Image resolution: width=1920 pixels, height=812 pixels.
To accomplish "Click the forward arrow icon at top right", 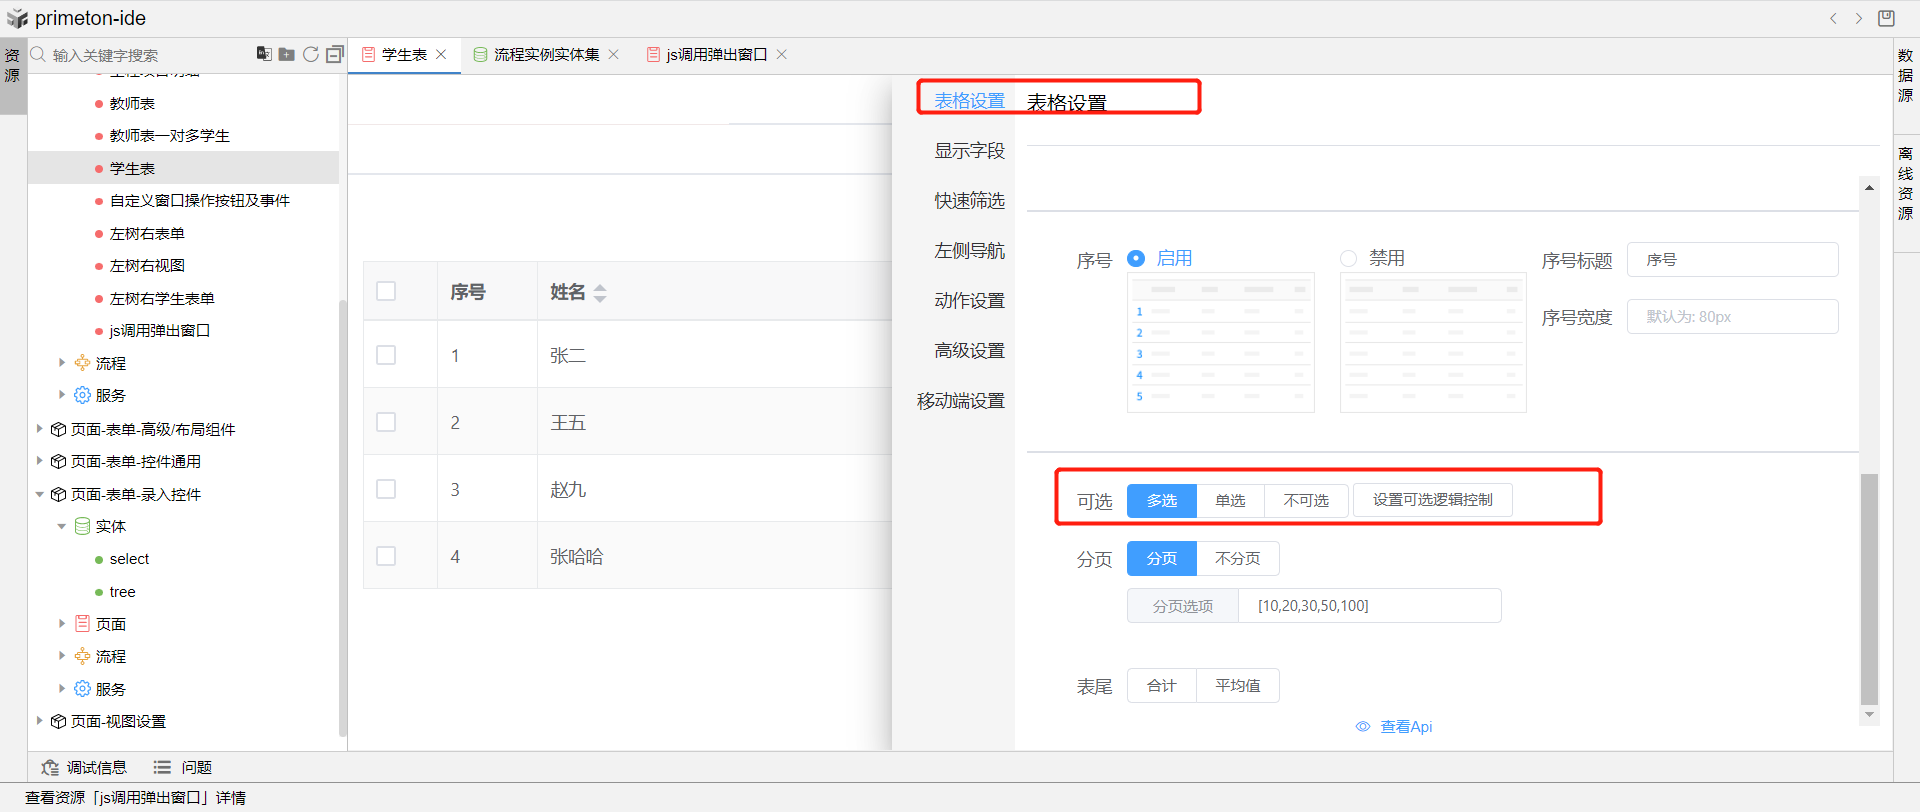I will click(1859, 18).
